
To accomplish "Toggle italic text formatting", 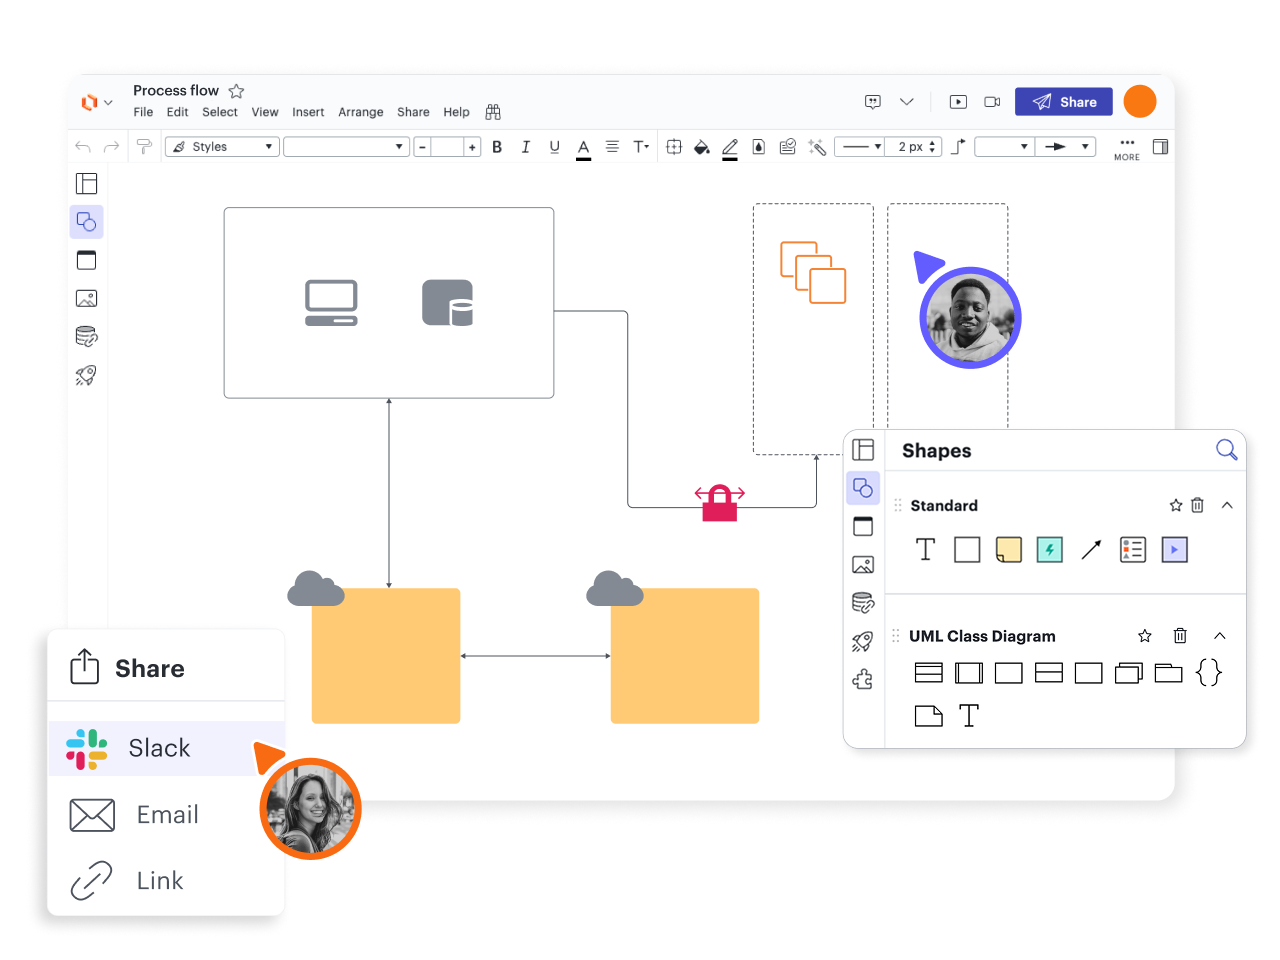I will [x=526, y=147].
